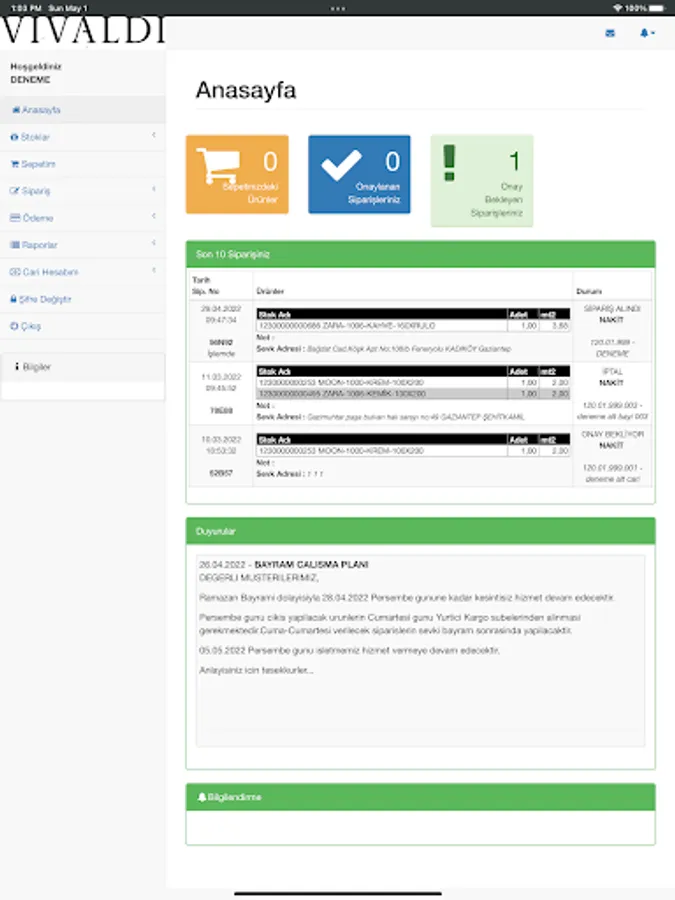This screenshot has height=900, width=675.
Task: Open Şifre Değiştir in the sidebar
Action: click(83, 299)
